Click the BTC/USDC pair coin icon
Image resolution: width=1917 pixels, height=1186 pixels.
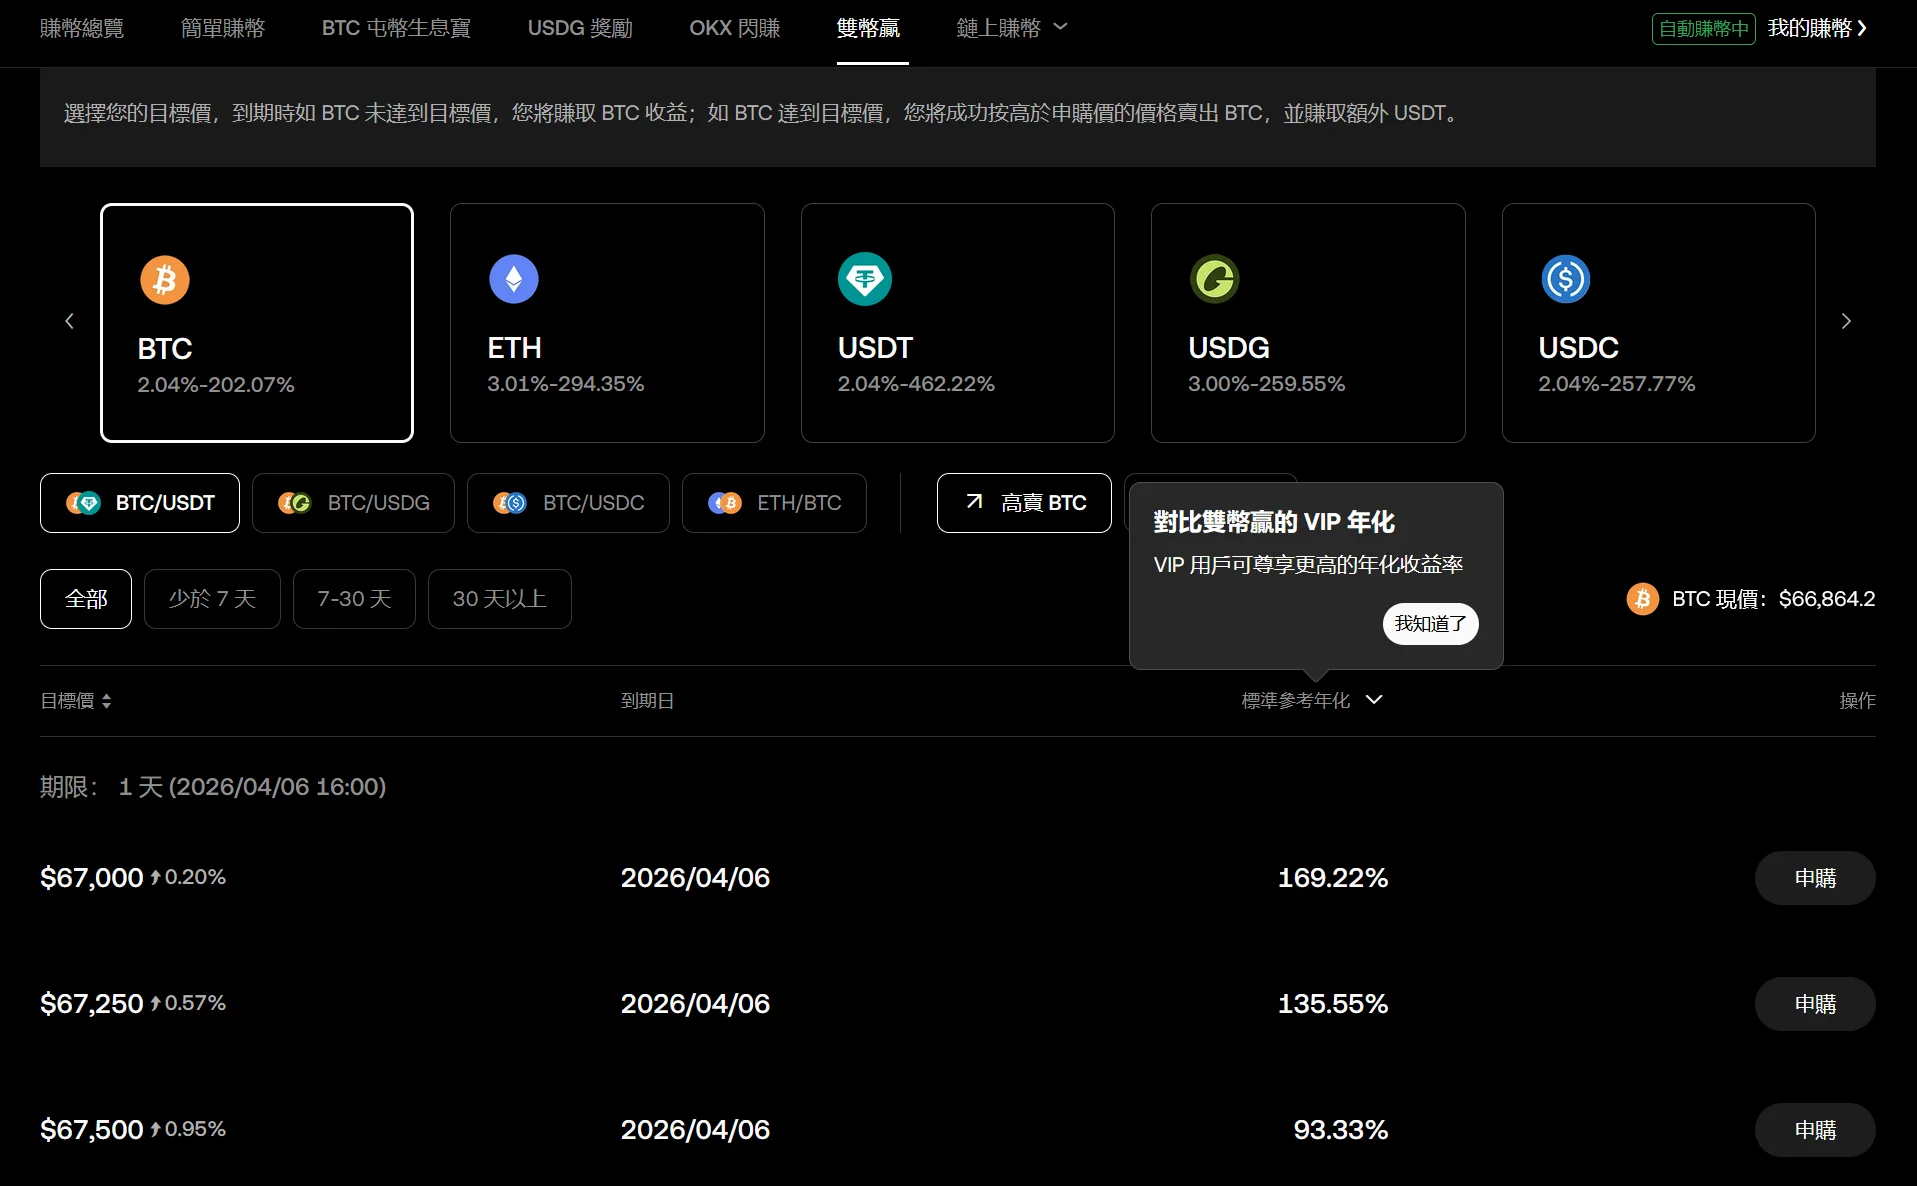[510, 503]
